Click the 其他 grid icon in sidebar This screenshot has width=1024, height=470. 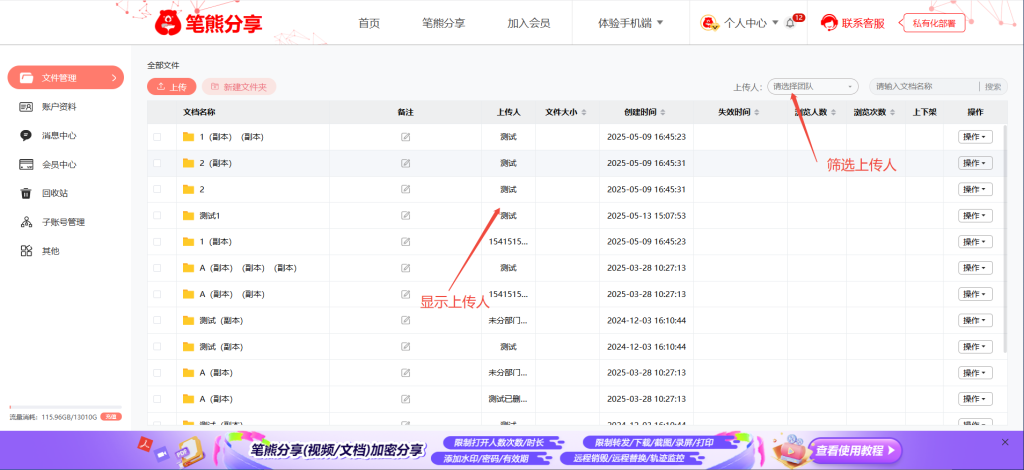(26, 251)
